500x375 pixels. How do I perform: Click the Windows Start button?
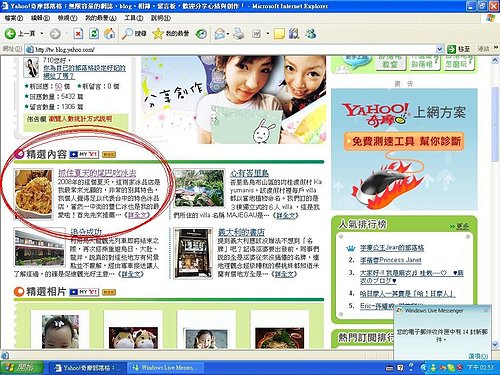[x=22, y=368]
